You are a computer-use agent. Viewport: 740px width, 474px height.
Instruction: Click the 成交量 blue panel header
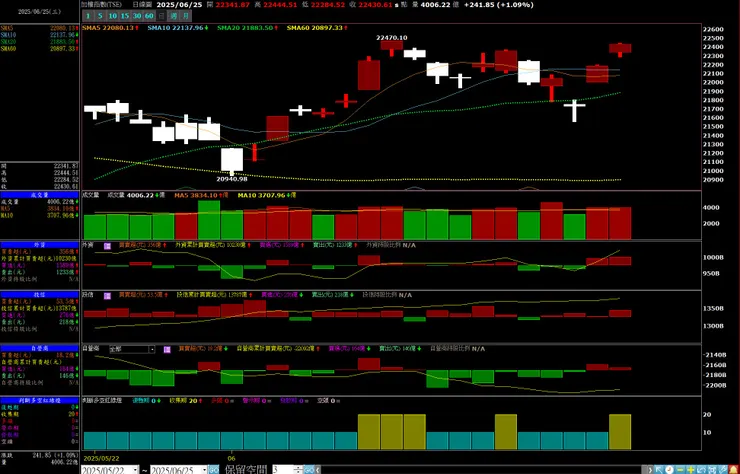pos(39,195)
